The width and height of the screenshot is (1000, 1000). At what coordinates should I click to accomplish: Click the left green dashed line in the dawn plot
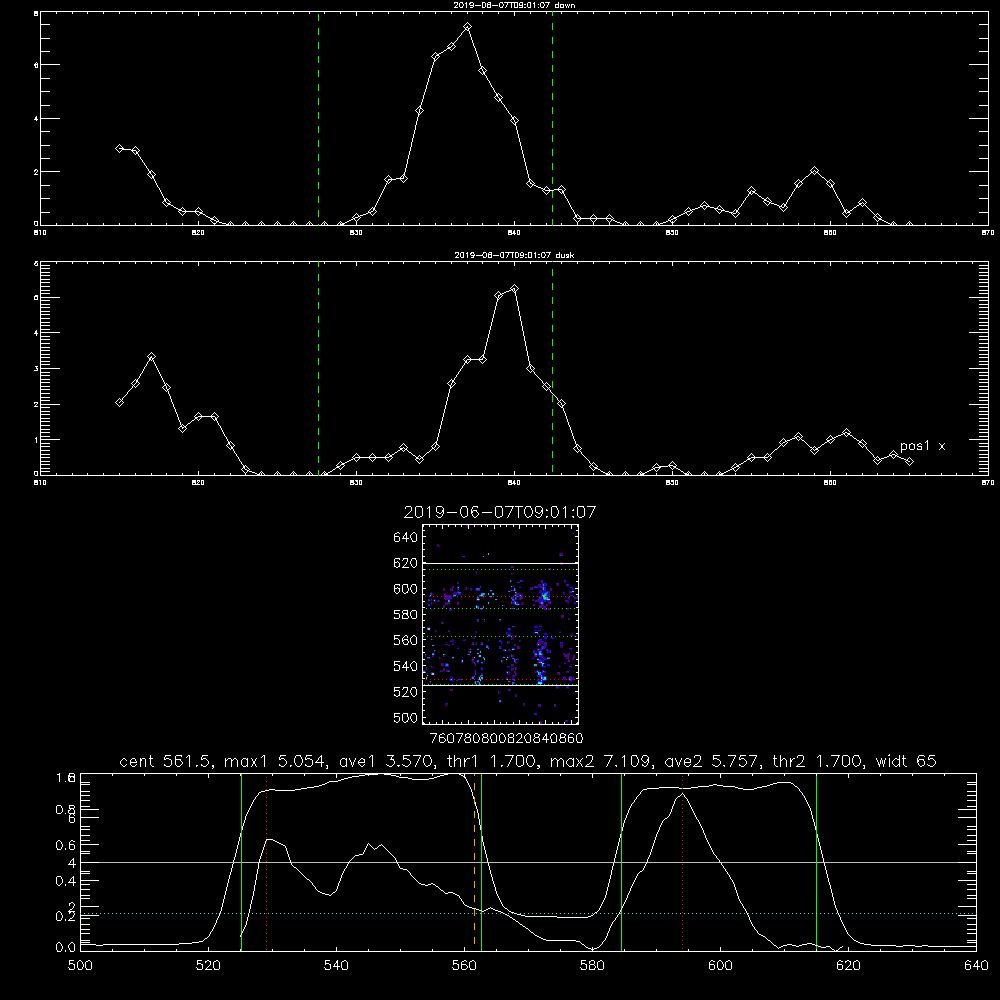pyautogui.click(x=318, y=118)
